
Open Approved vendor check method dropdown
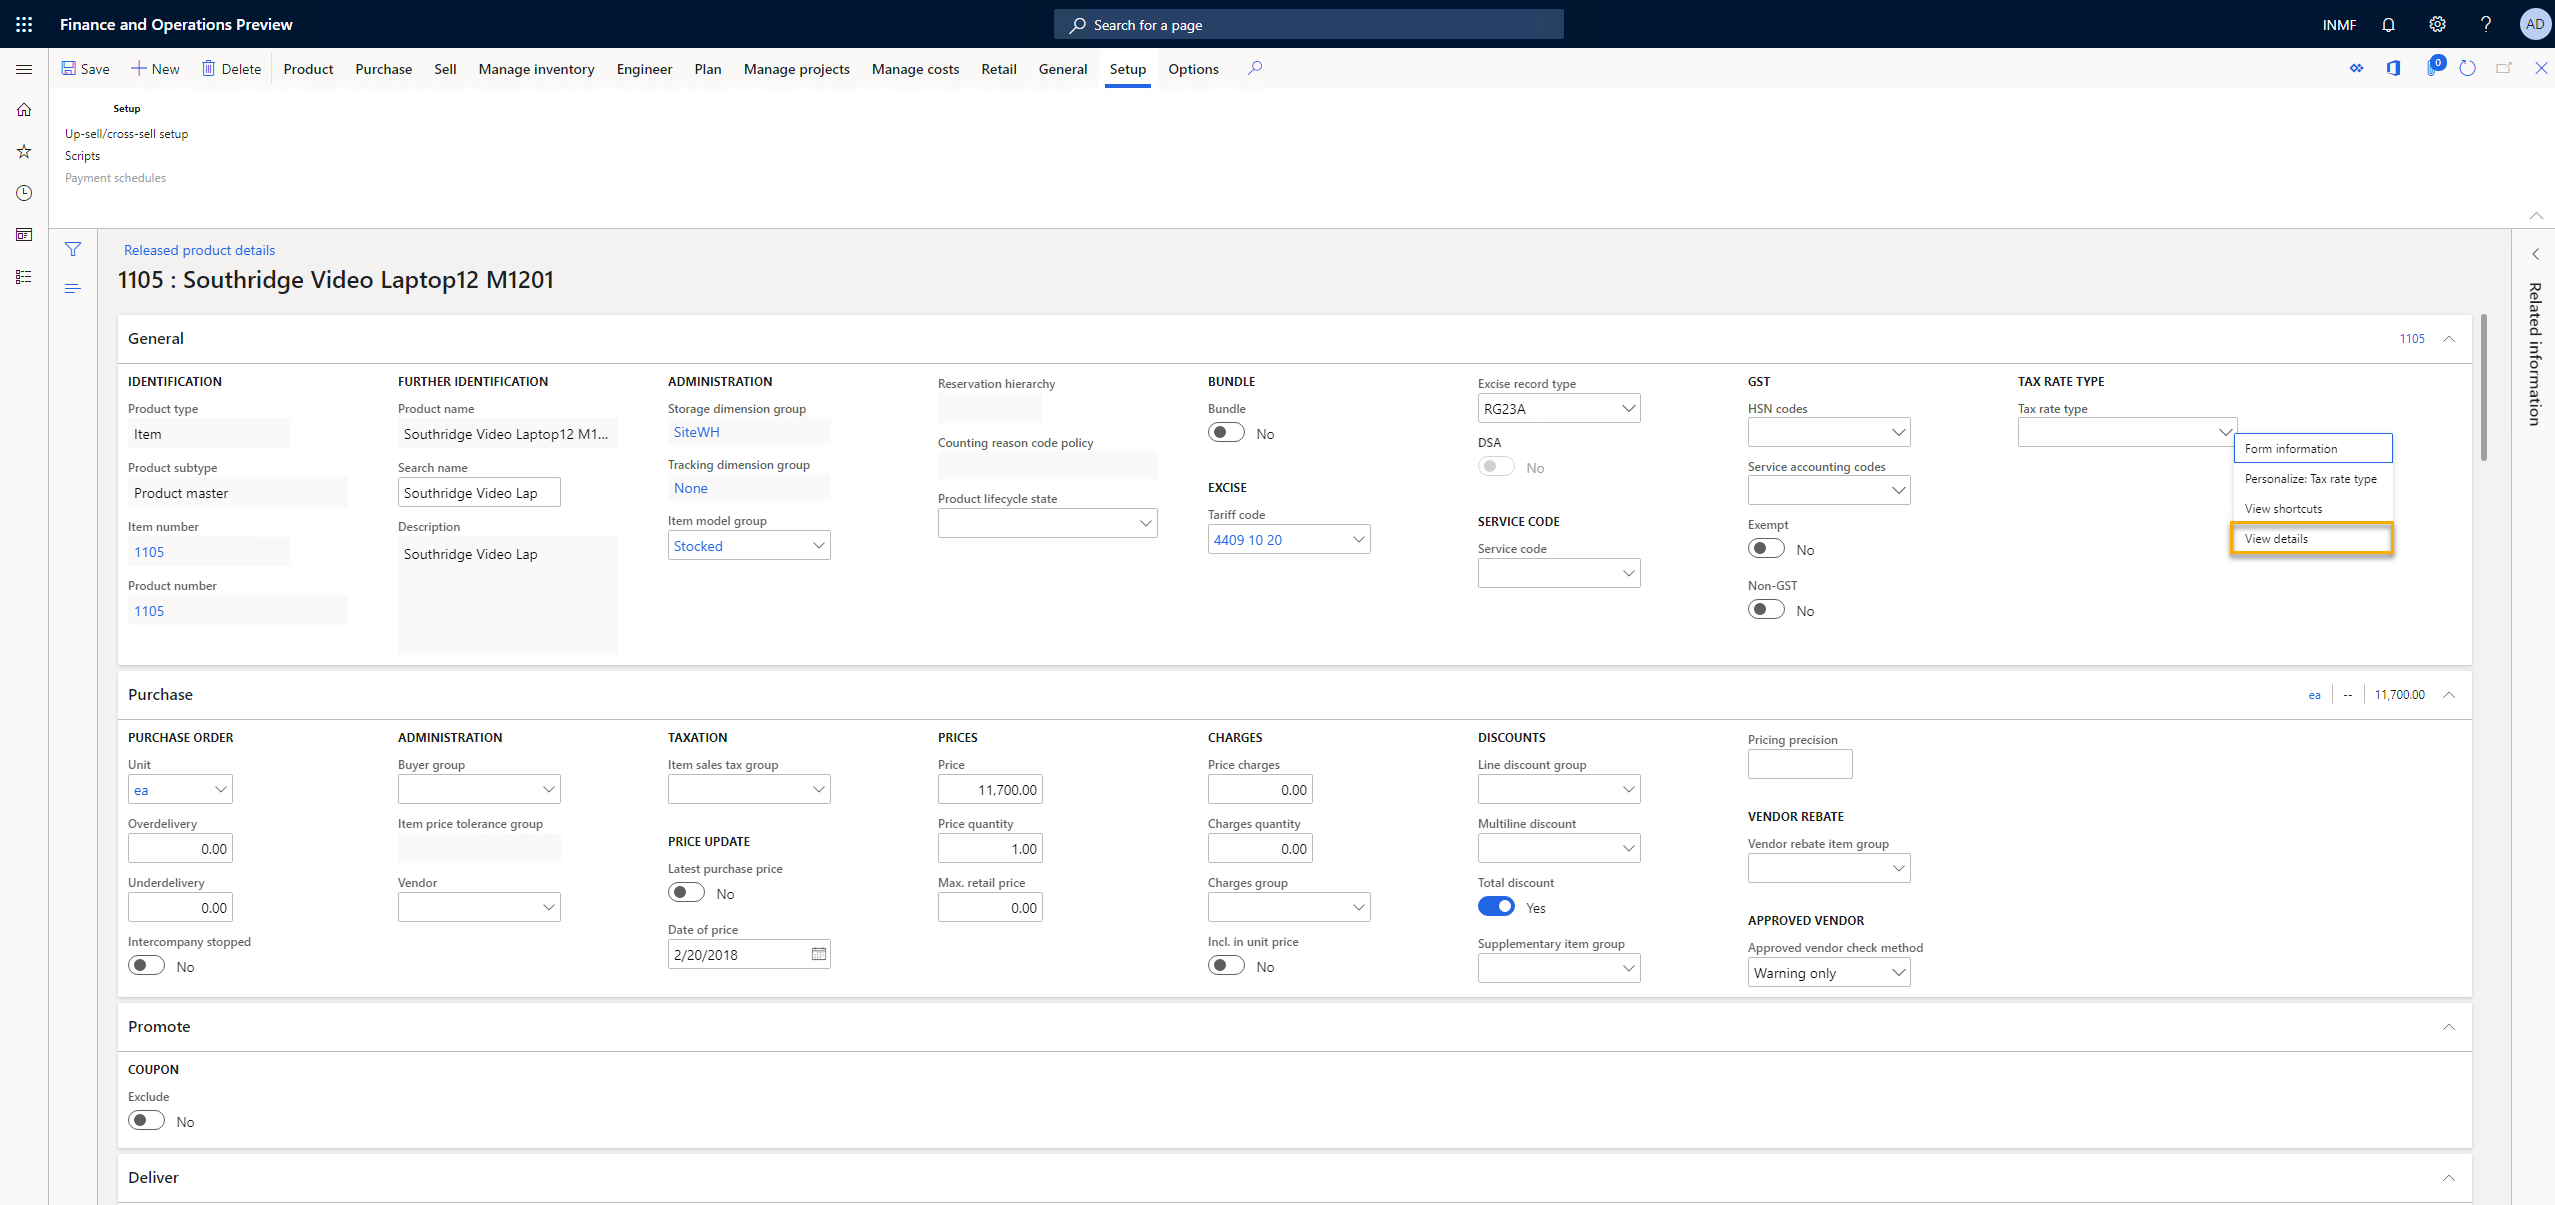(1898, 972)
